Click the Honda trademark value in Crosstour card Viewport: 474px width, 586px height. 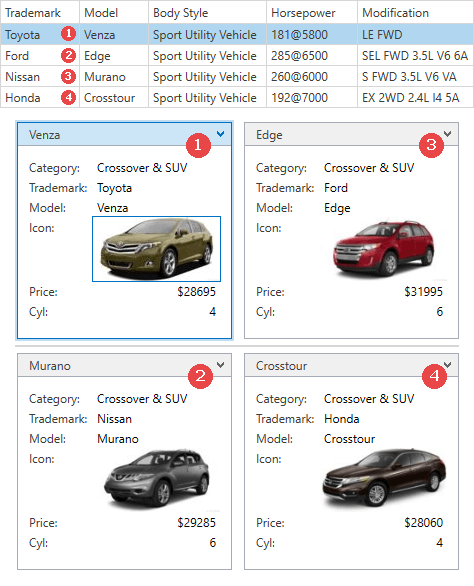[x=342, y=419]
